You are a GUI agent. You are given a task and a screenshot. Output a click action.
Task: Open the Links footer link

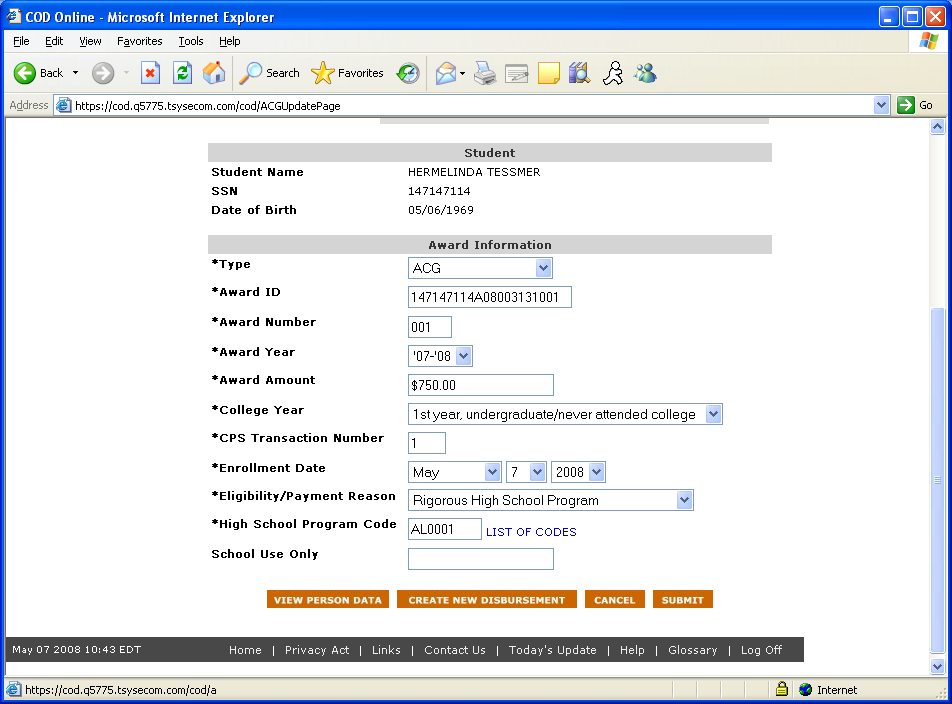(386, 650)
